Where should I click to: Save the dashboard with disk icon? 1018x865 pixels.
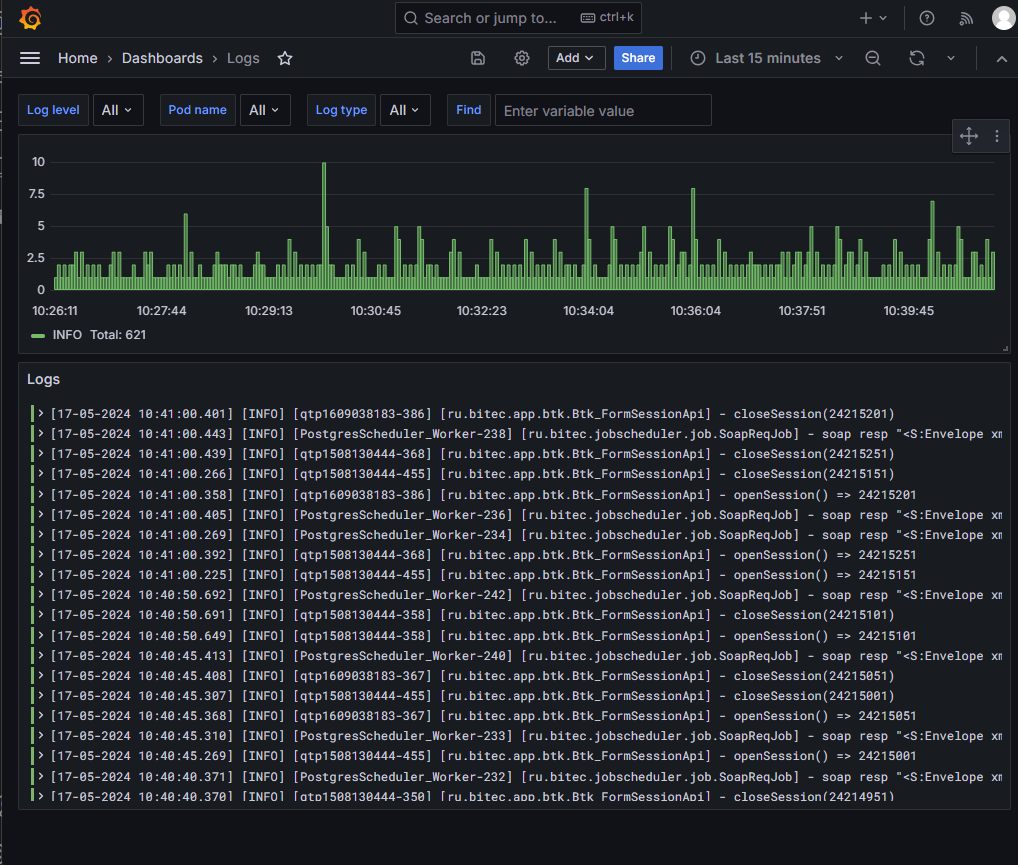478,58
